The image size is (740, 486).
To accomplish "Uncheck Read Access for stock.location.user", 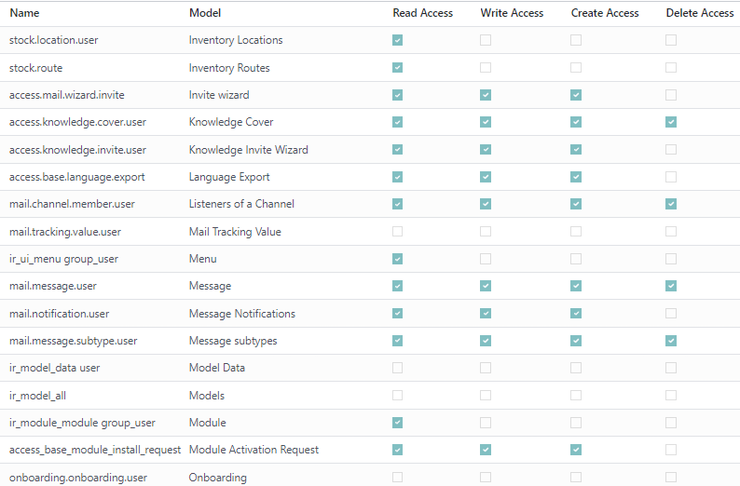I will click(397, 40).
